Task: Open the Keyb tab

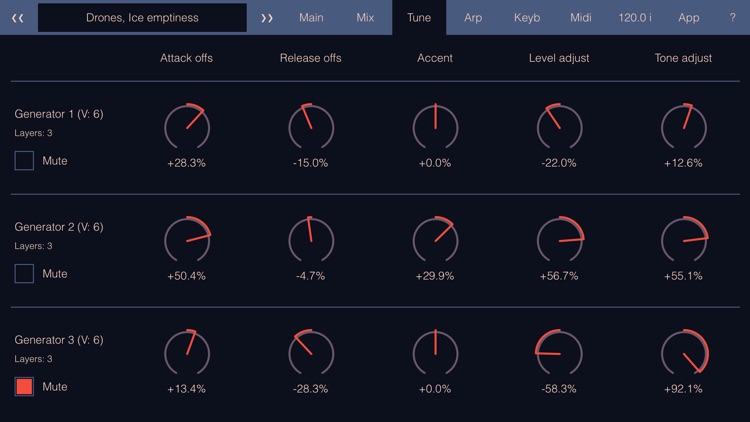Action: [527, 18]
